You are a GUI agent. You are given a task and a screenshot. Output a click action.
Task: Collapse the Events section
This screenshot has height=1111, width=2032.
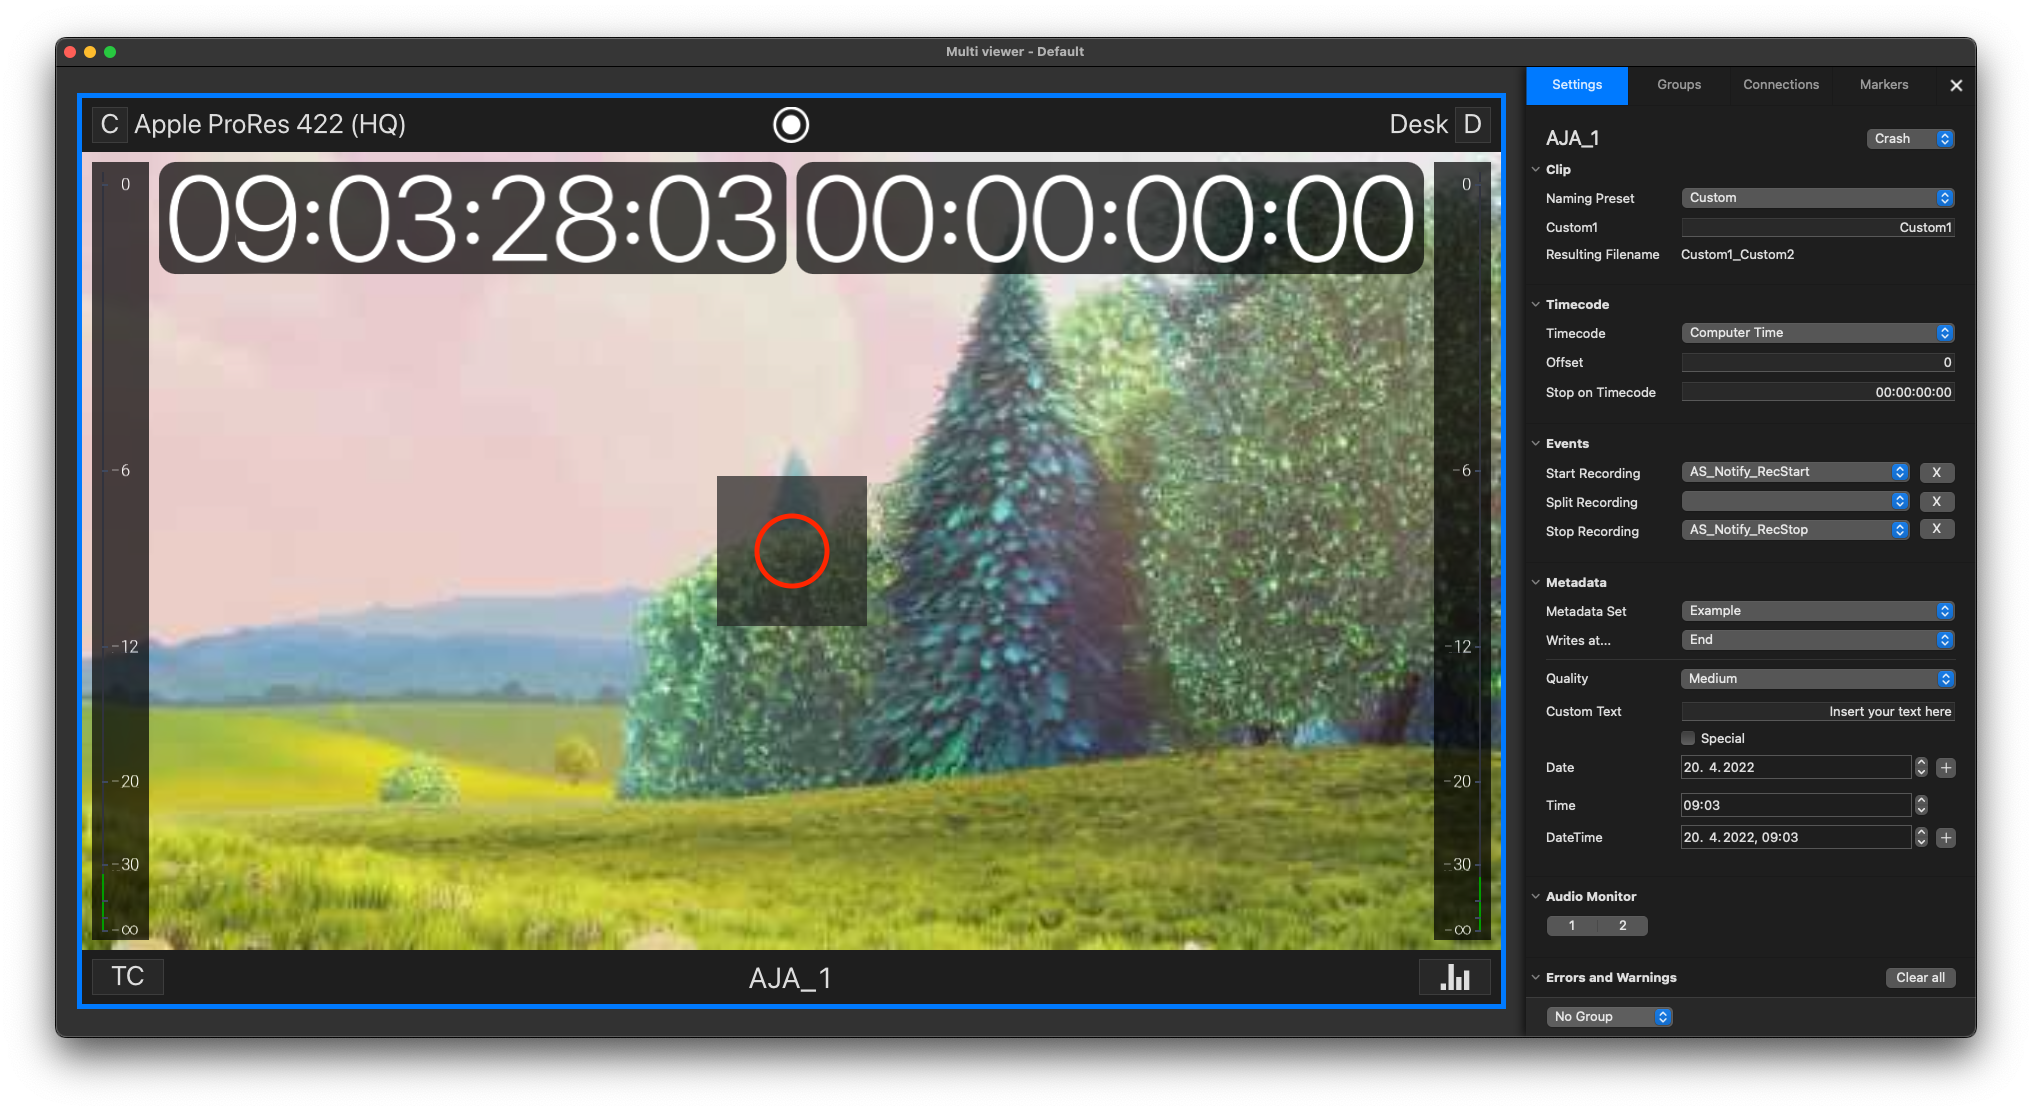(1536, 443)
